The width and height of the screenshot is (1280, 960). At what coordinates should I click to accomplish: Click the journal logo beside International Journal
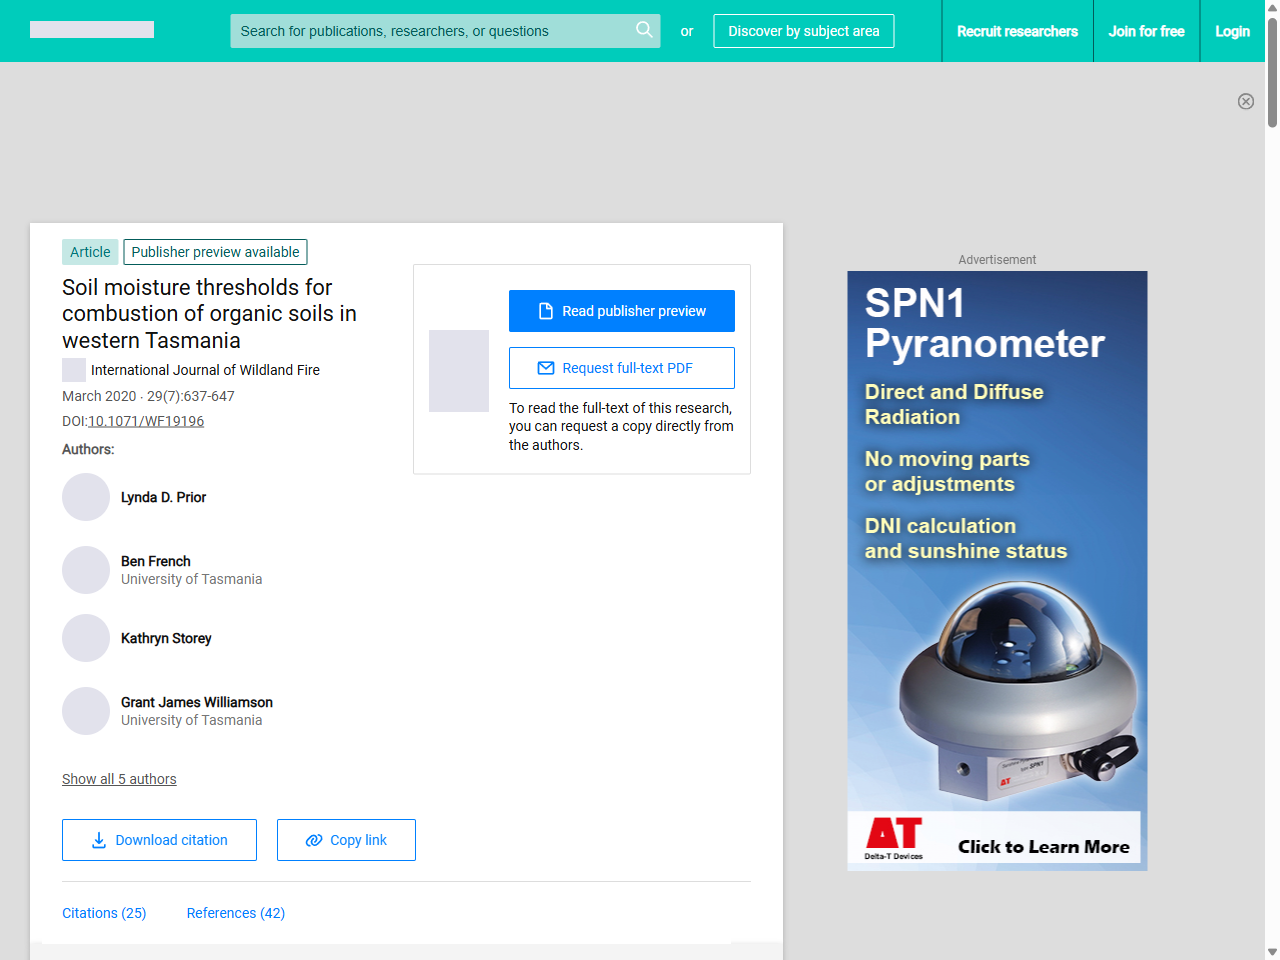[x=74, y=370]
